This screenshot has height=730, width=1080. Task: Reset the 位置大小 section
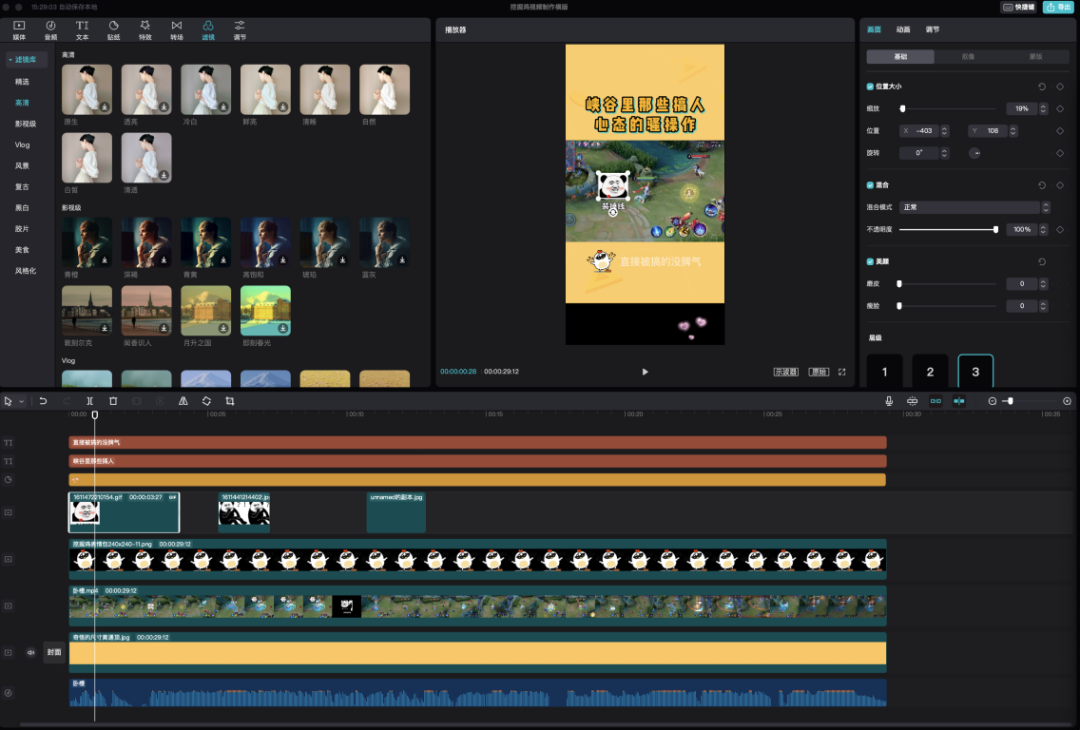click(1042, 87)
